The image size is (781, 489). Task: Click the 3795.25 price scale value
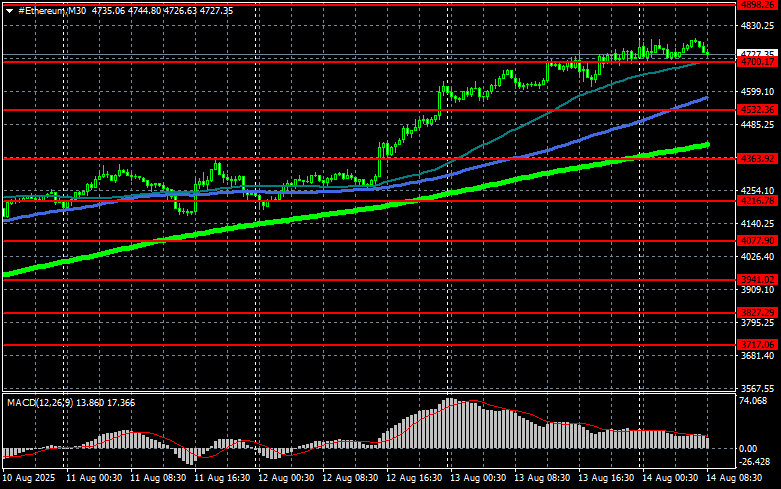click(x=757, y=323)
